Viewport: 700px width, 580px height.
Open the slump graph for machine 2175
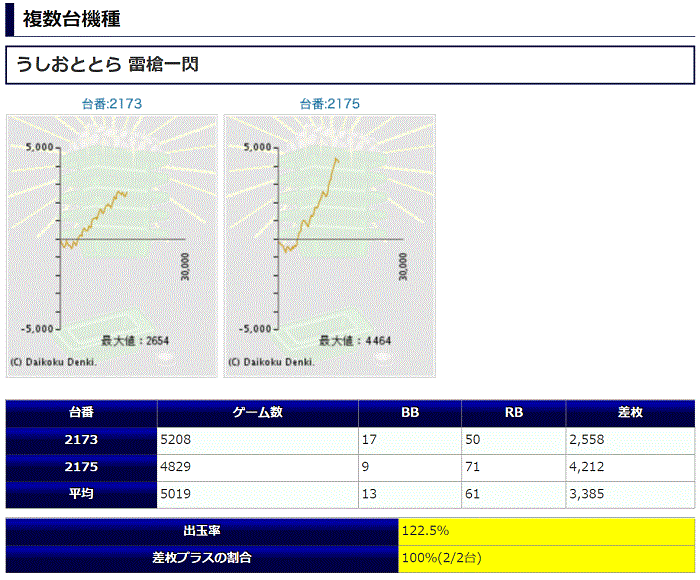point(330,246)
